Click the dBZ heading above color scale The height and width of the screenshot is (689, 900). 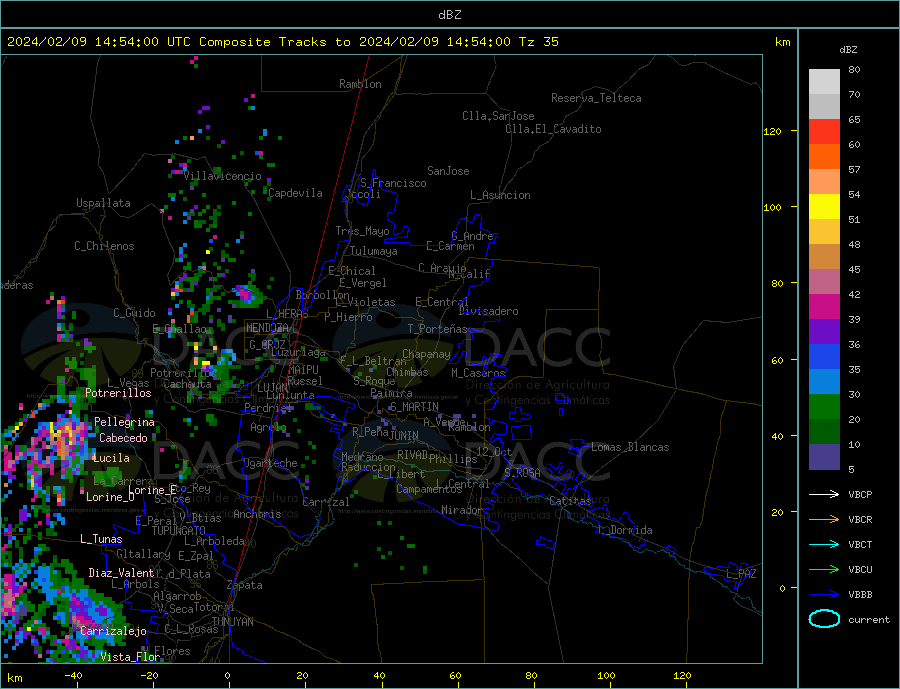[x=848, y=50]
